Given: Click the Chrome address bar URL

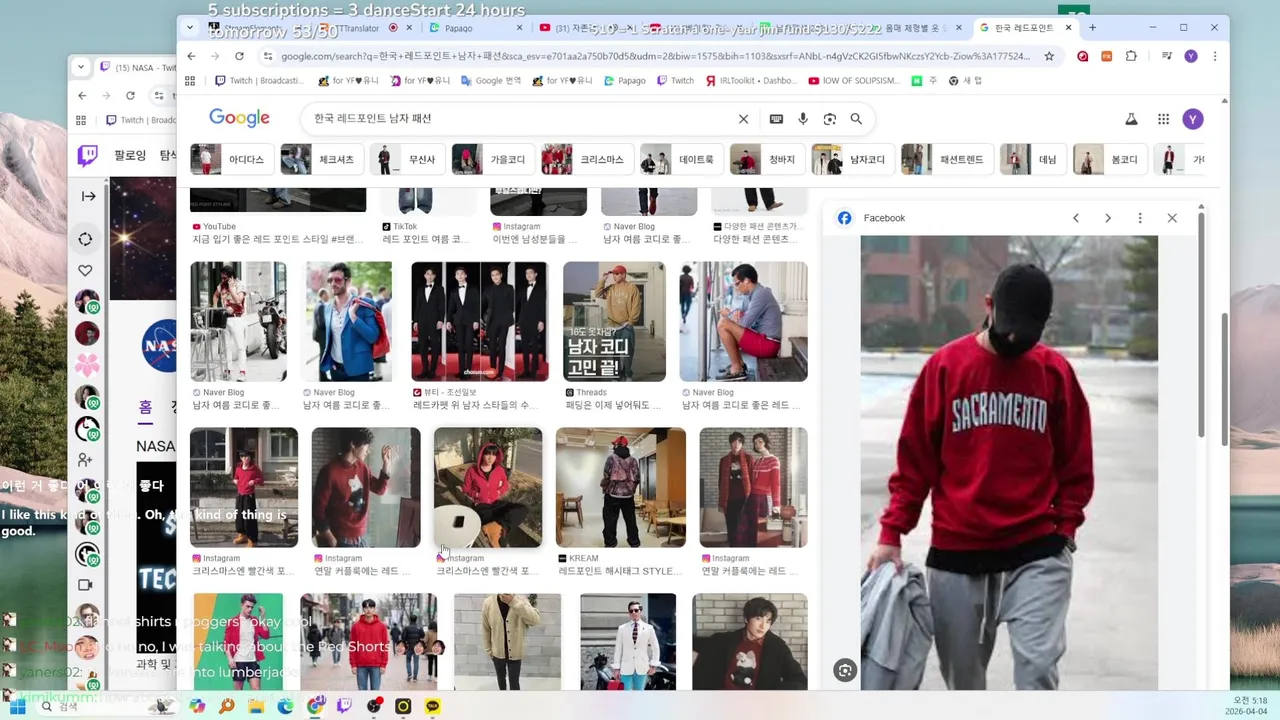Looking at the screenshot, I should (655, 56).
